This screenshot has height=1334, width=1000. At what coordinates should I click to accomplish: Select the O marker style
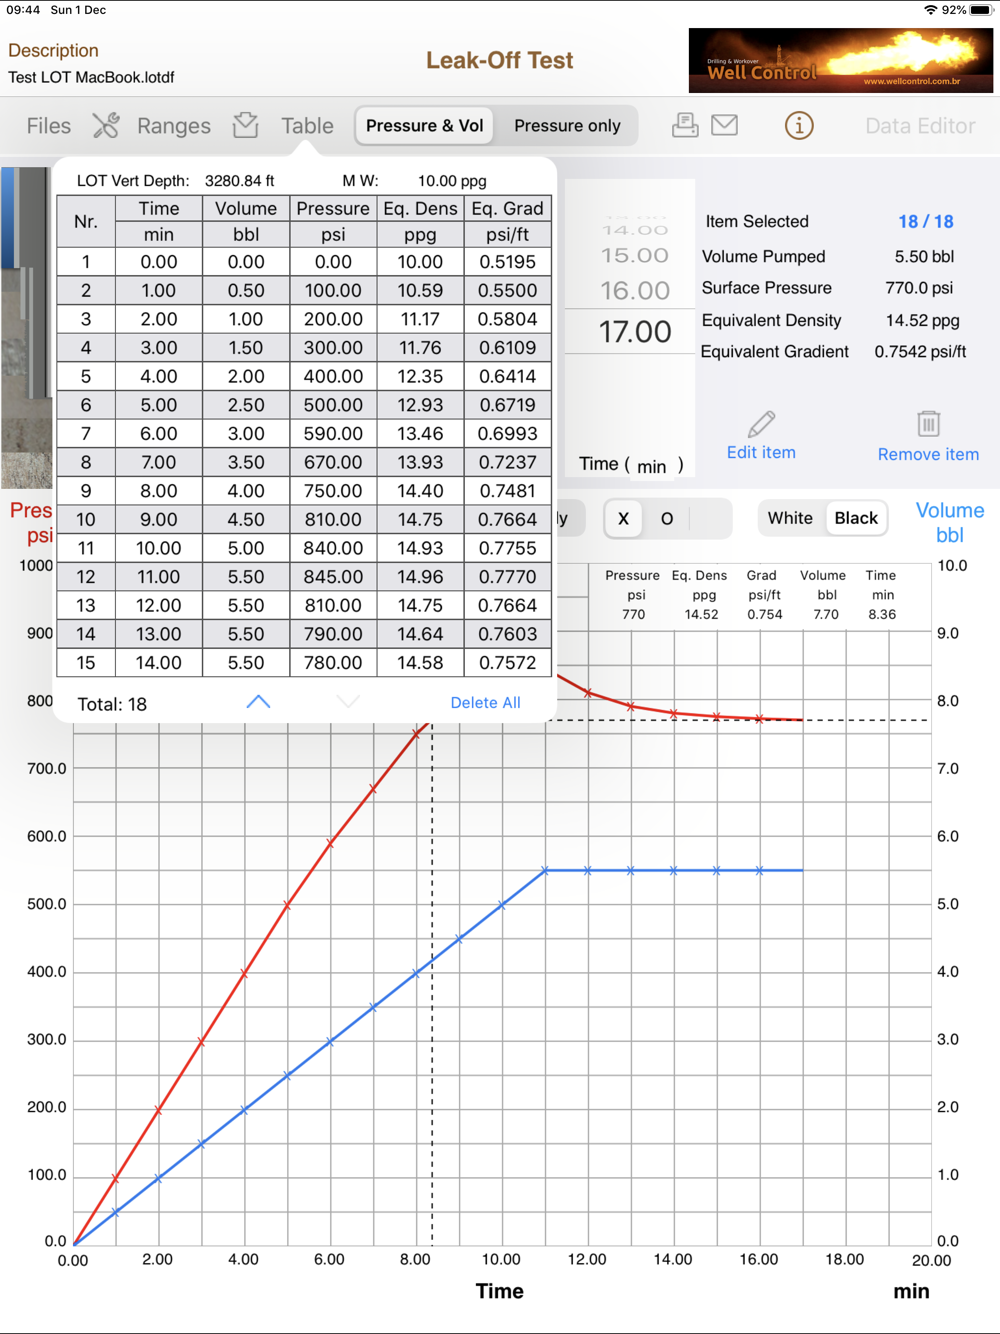[x=667, y=518]
